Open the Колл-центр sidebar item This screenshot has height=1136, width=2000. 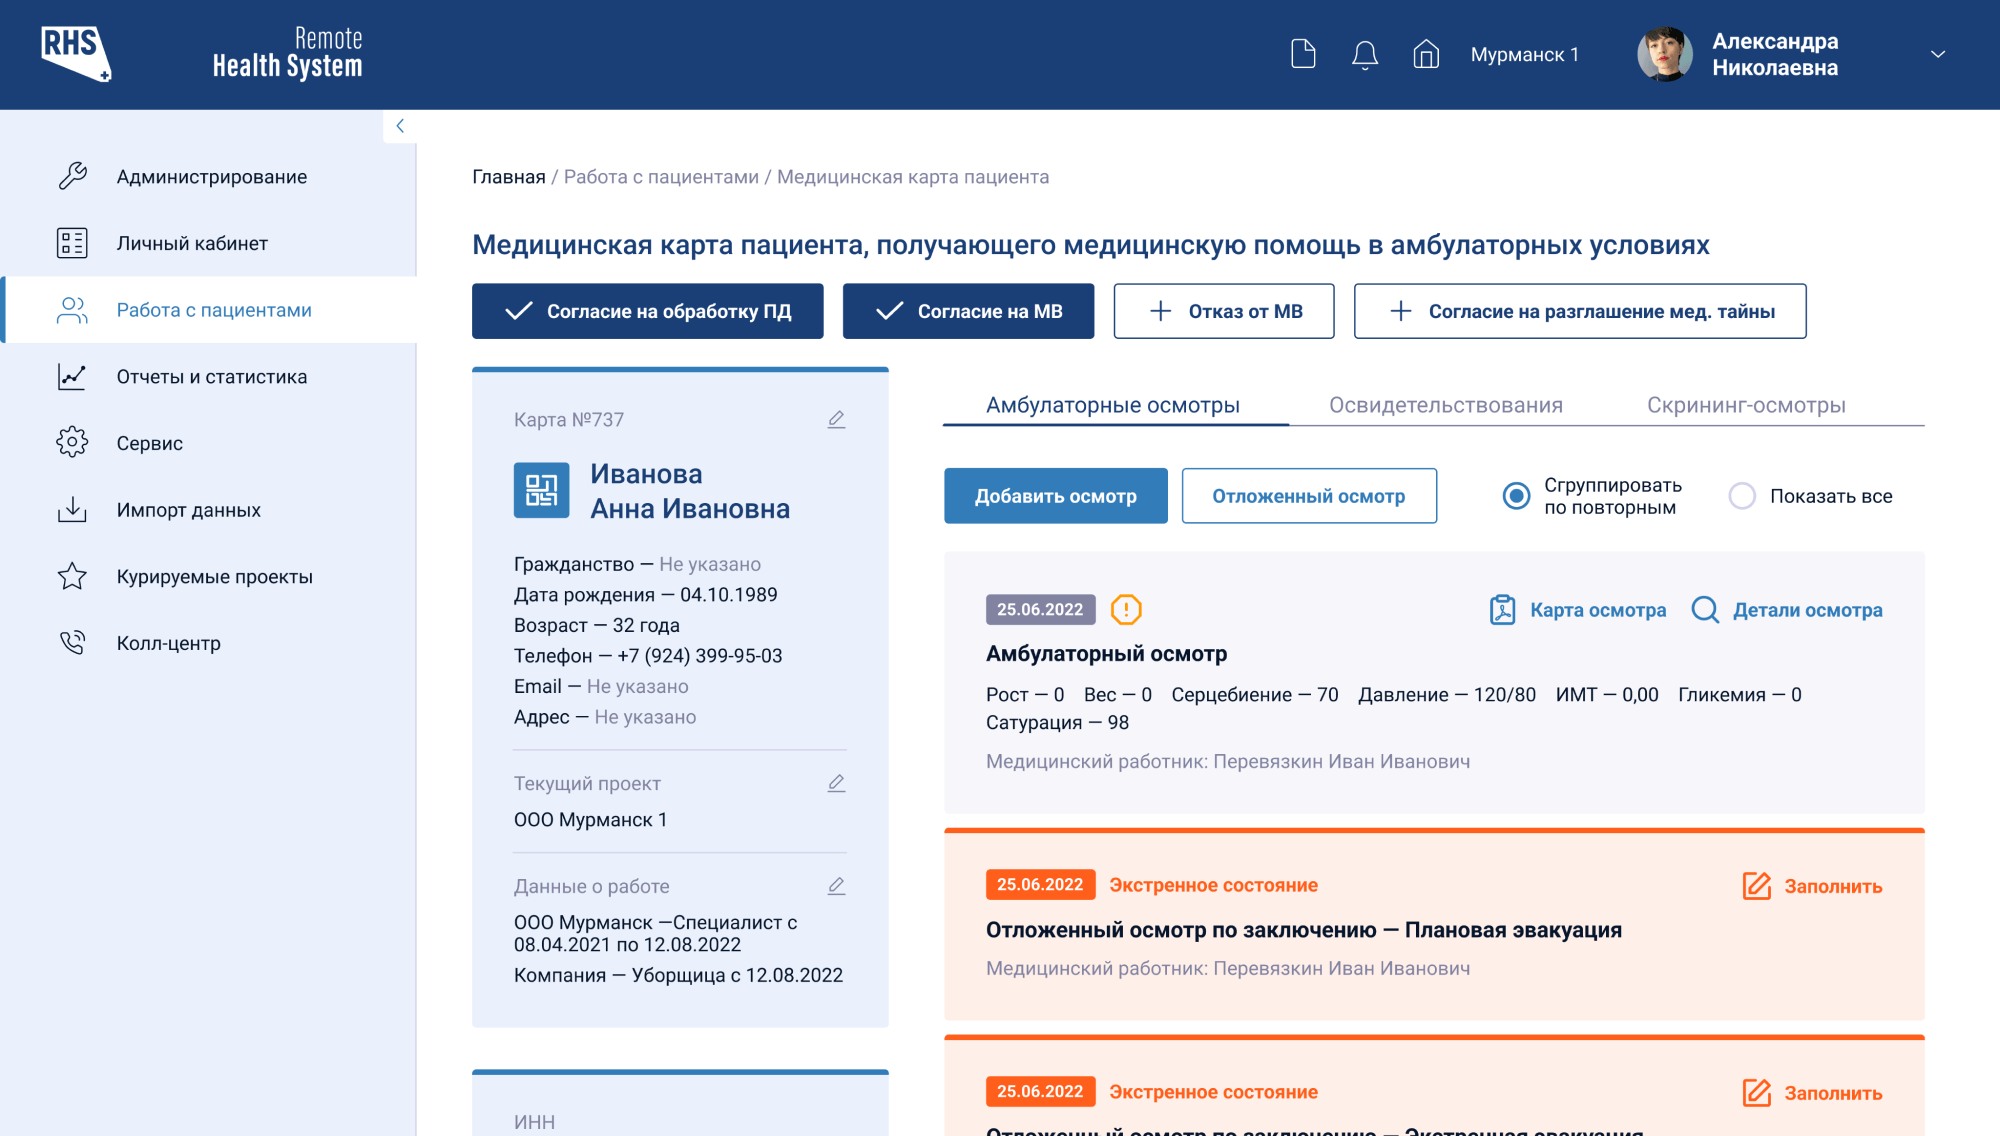tap(168, 643)
